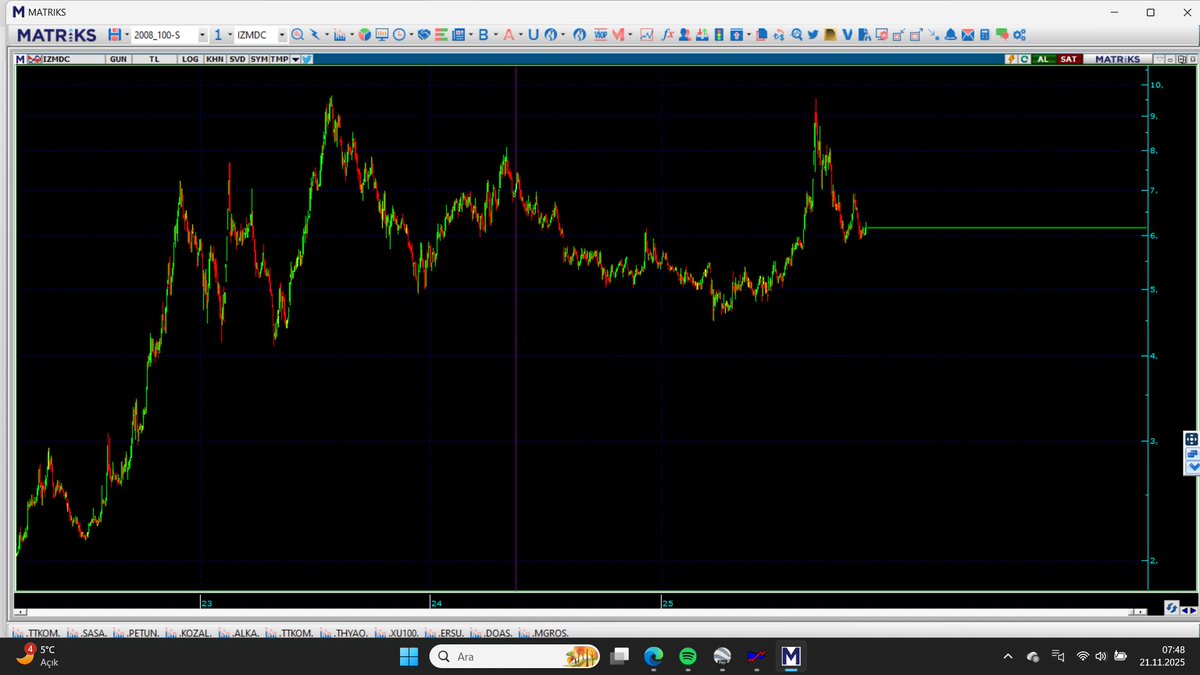
Task: Click the Matriks app icon on taskbar
Action: click(792, 656)
